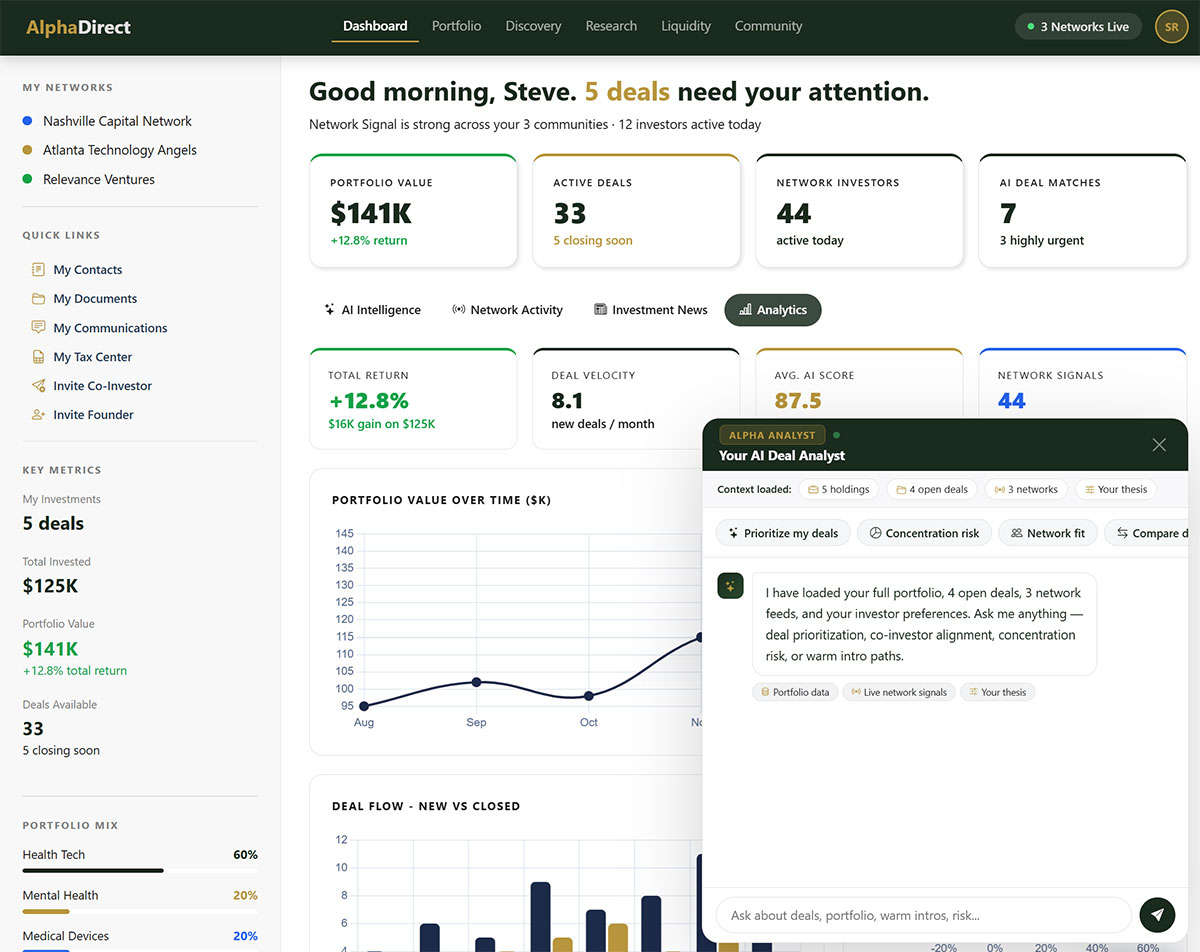The image size is (1200, 952).
Task: Click the Mental Health 20% progress bar
Action: point(140,912)
